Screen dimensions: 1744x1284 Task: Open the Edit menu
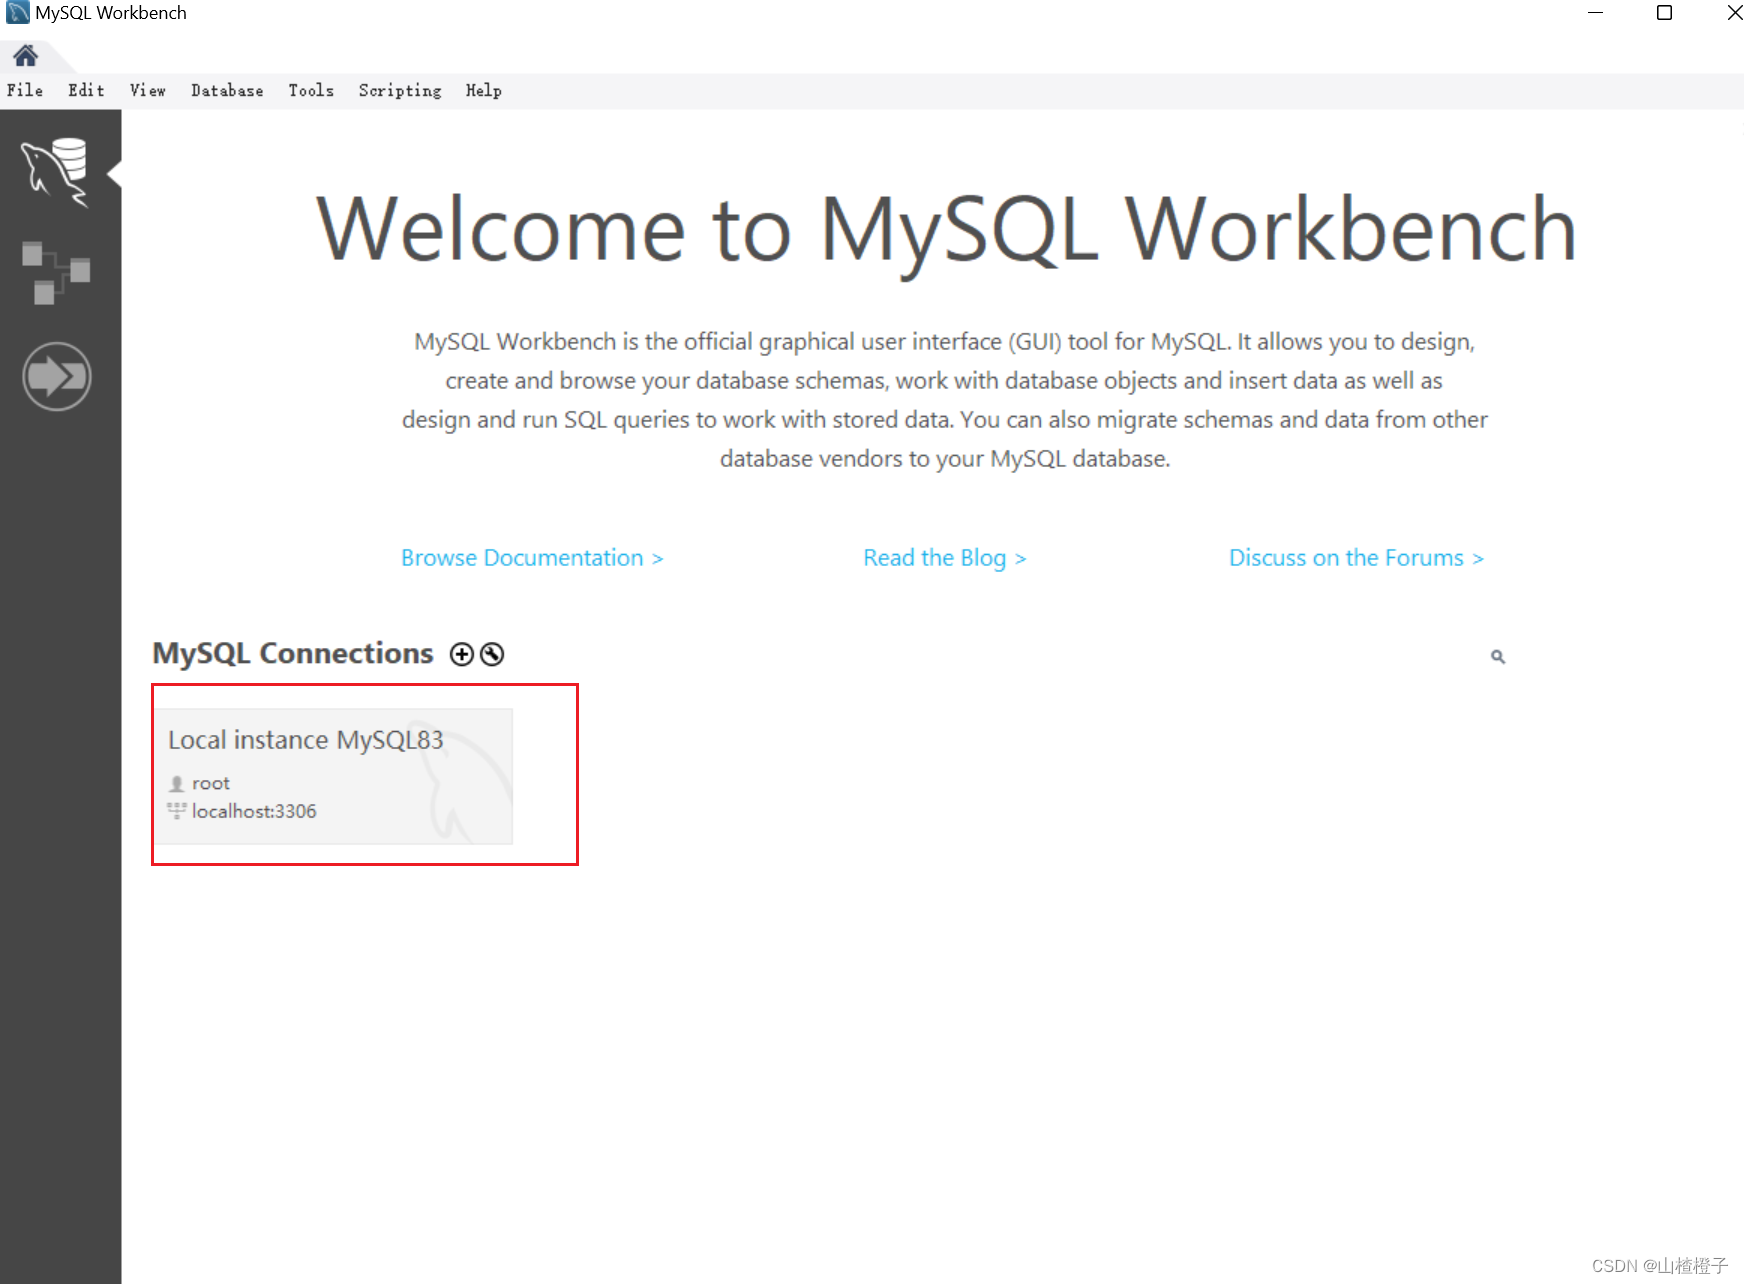click(85, 90)
